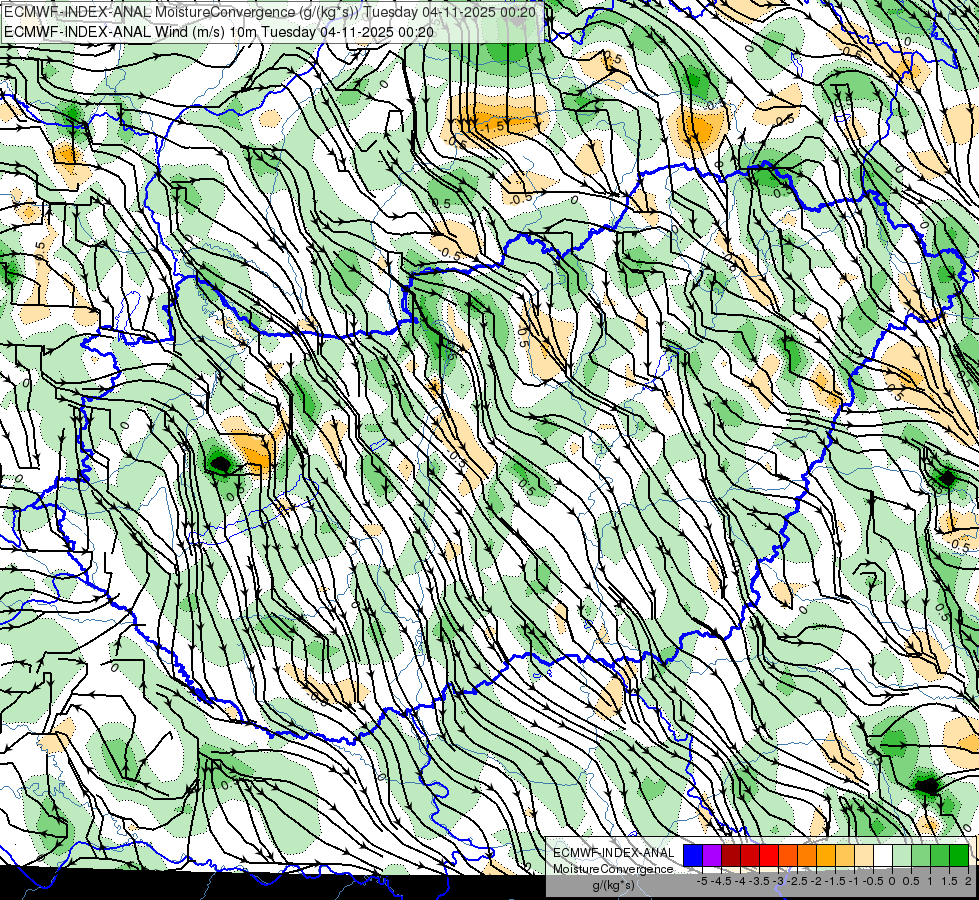Pick the orange-red swatch between -3 and -2.5
Screen dimensions: 979x900
[x=788, y=855]
